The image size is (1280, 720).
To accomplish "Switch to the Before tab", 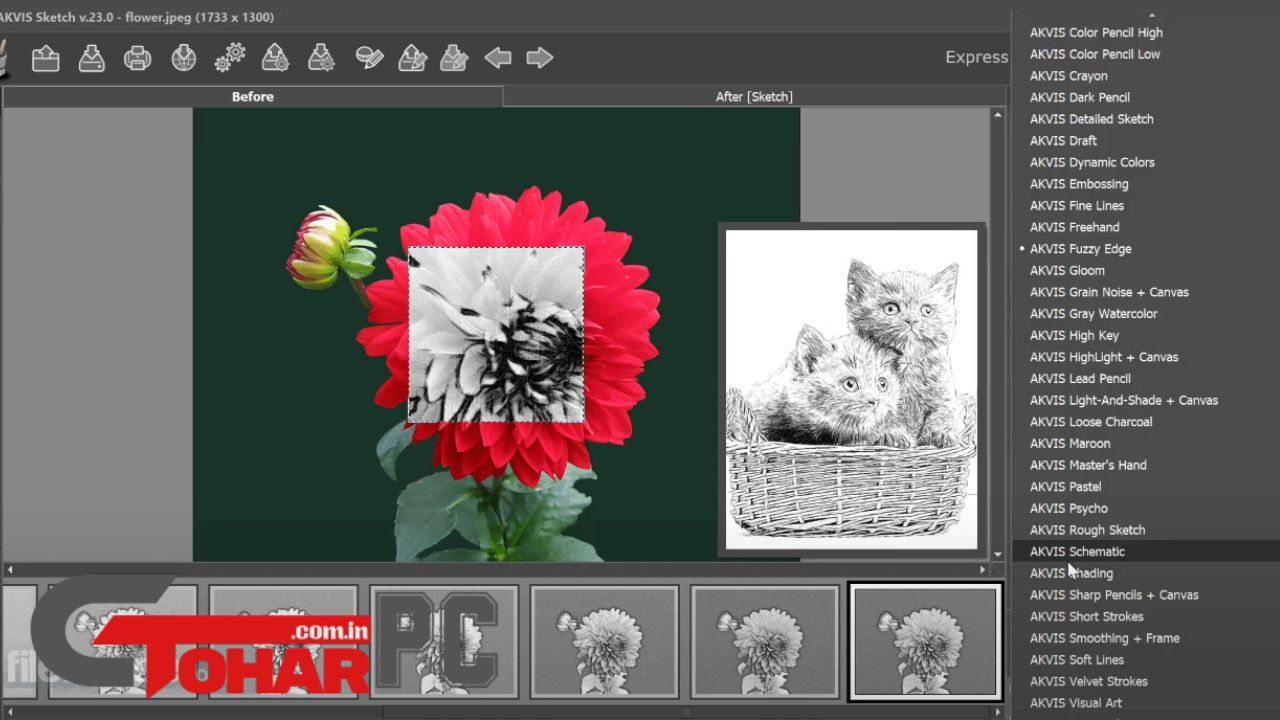I will 253,97.
